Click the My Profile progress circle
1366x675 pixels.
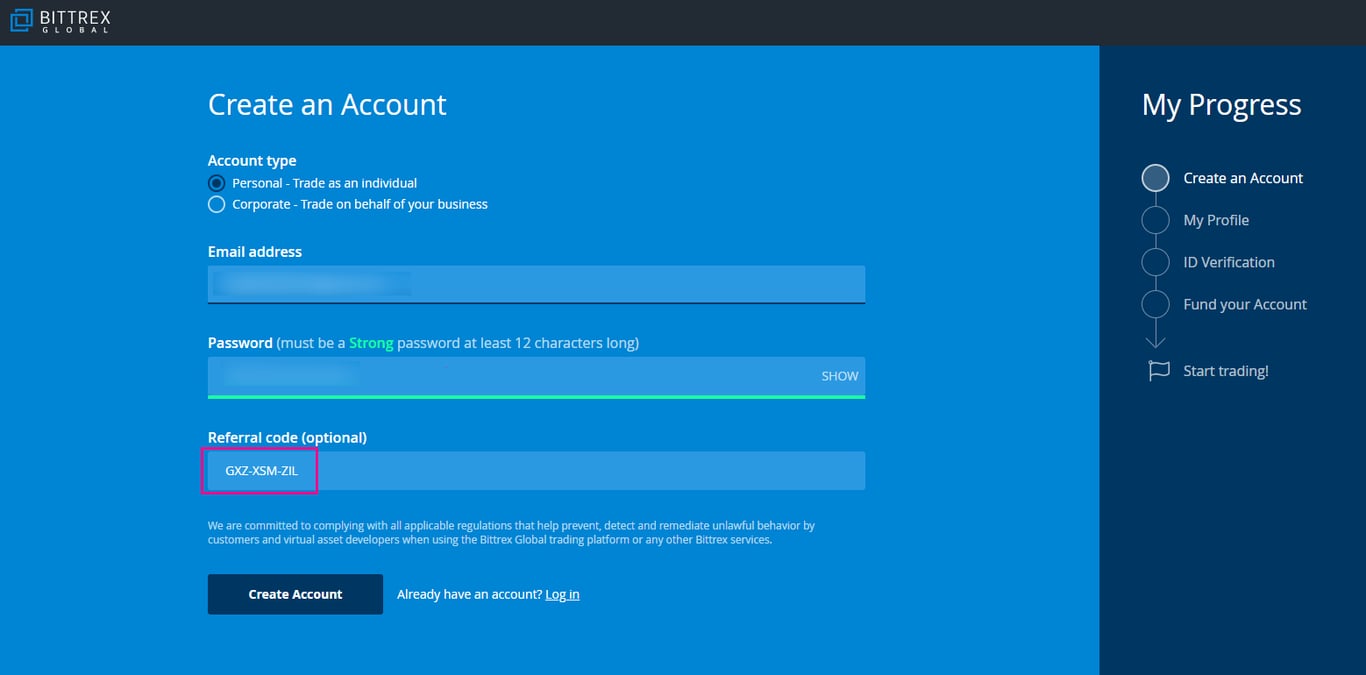tap(1155, 219)
